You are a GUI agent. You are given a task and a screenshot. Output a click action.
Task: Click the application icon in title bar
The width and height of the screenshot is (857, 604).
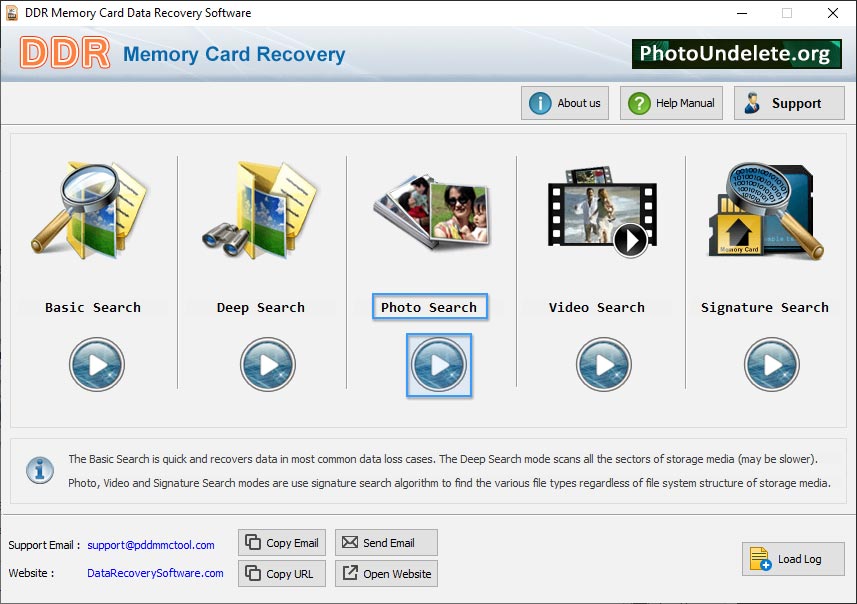[11, 13]
